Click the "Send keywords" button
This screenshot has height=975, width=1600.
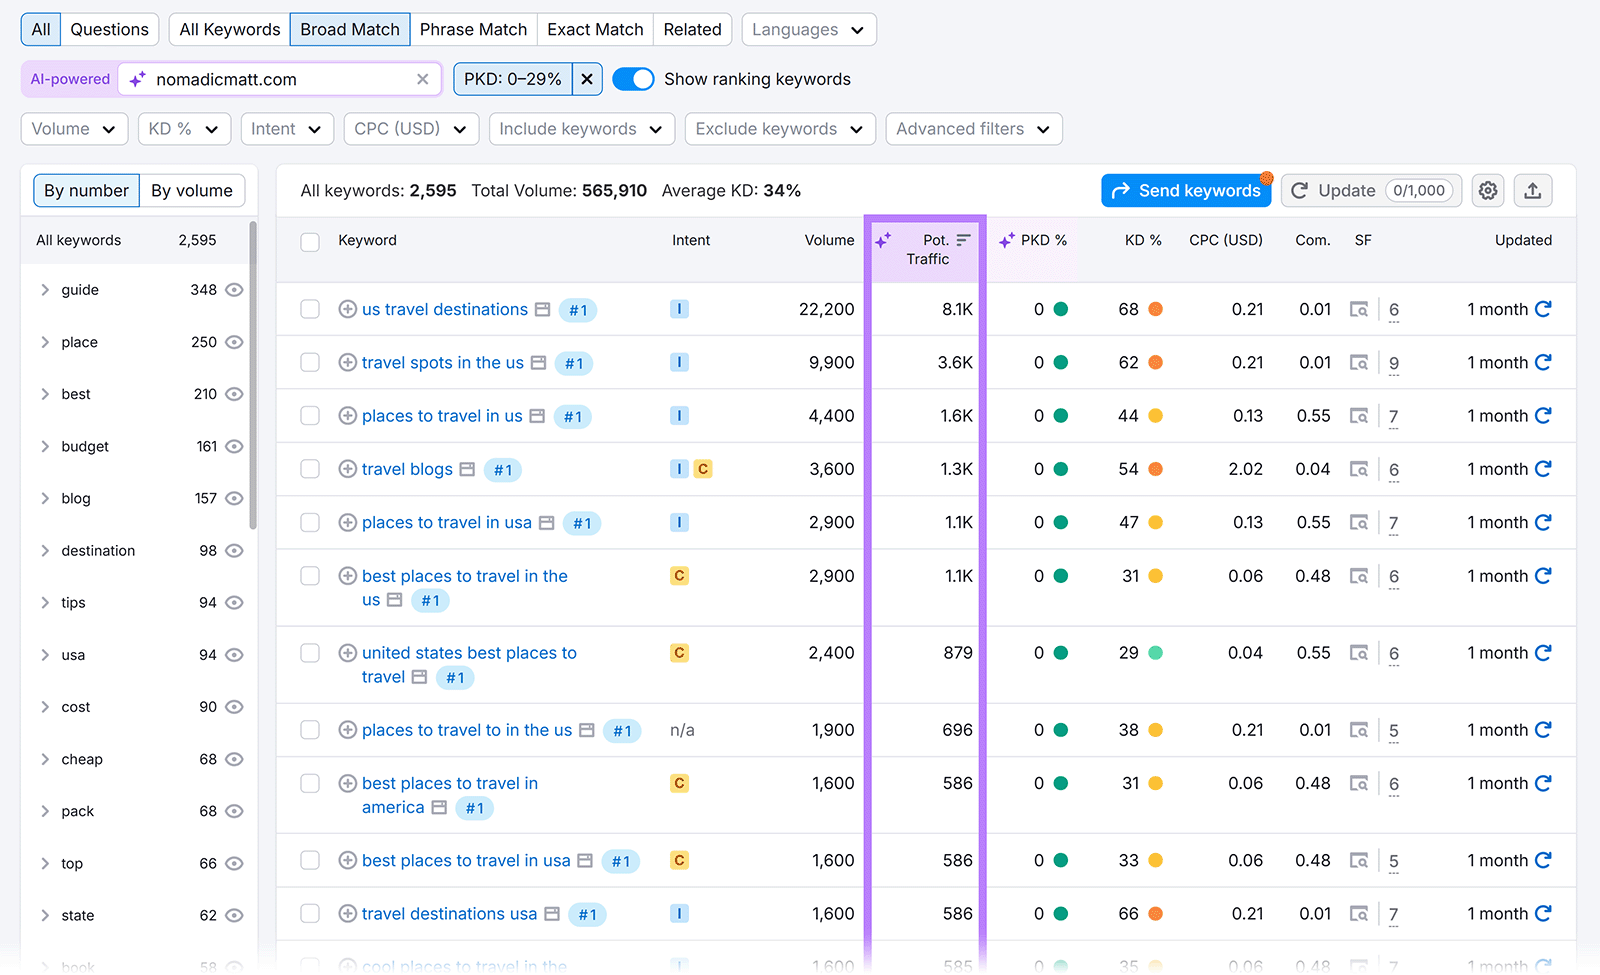coord(1186,190)
